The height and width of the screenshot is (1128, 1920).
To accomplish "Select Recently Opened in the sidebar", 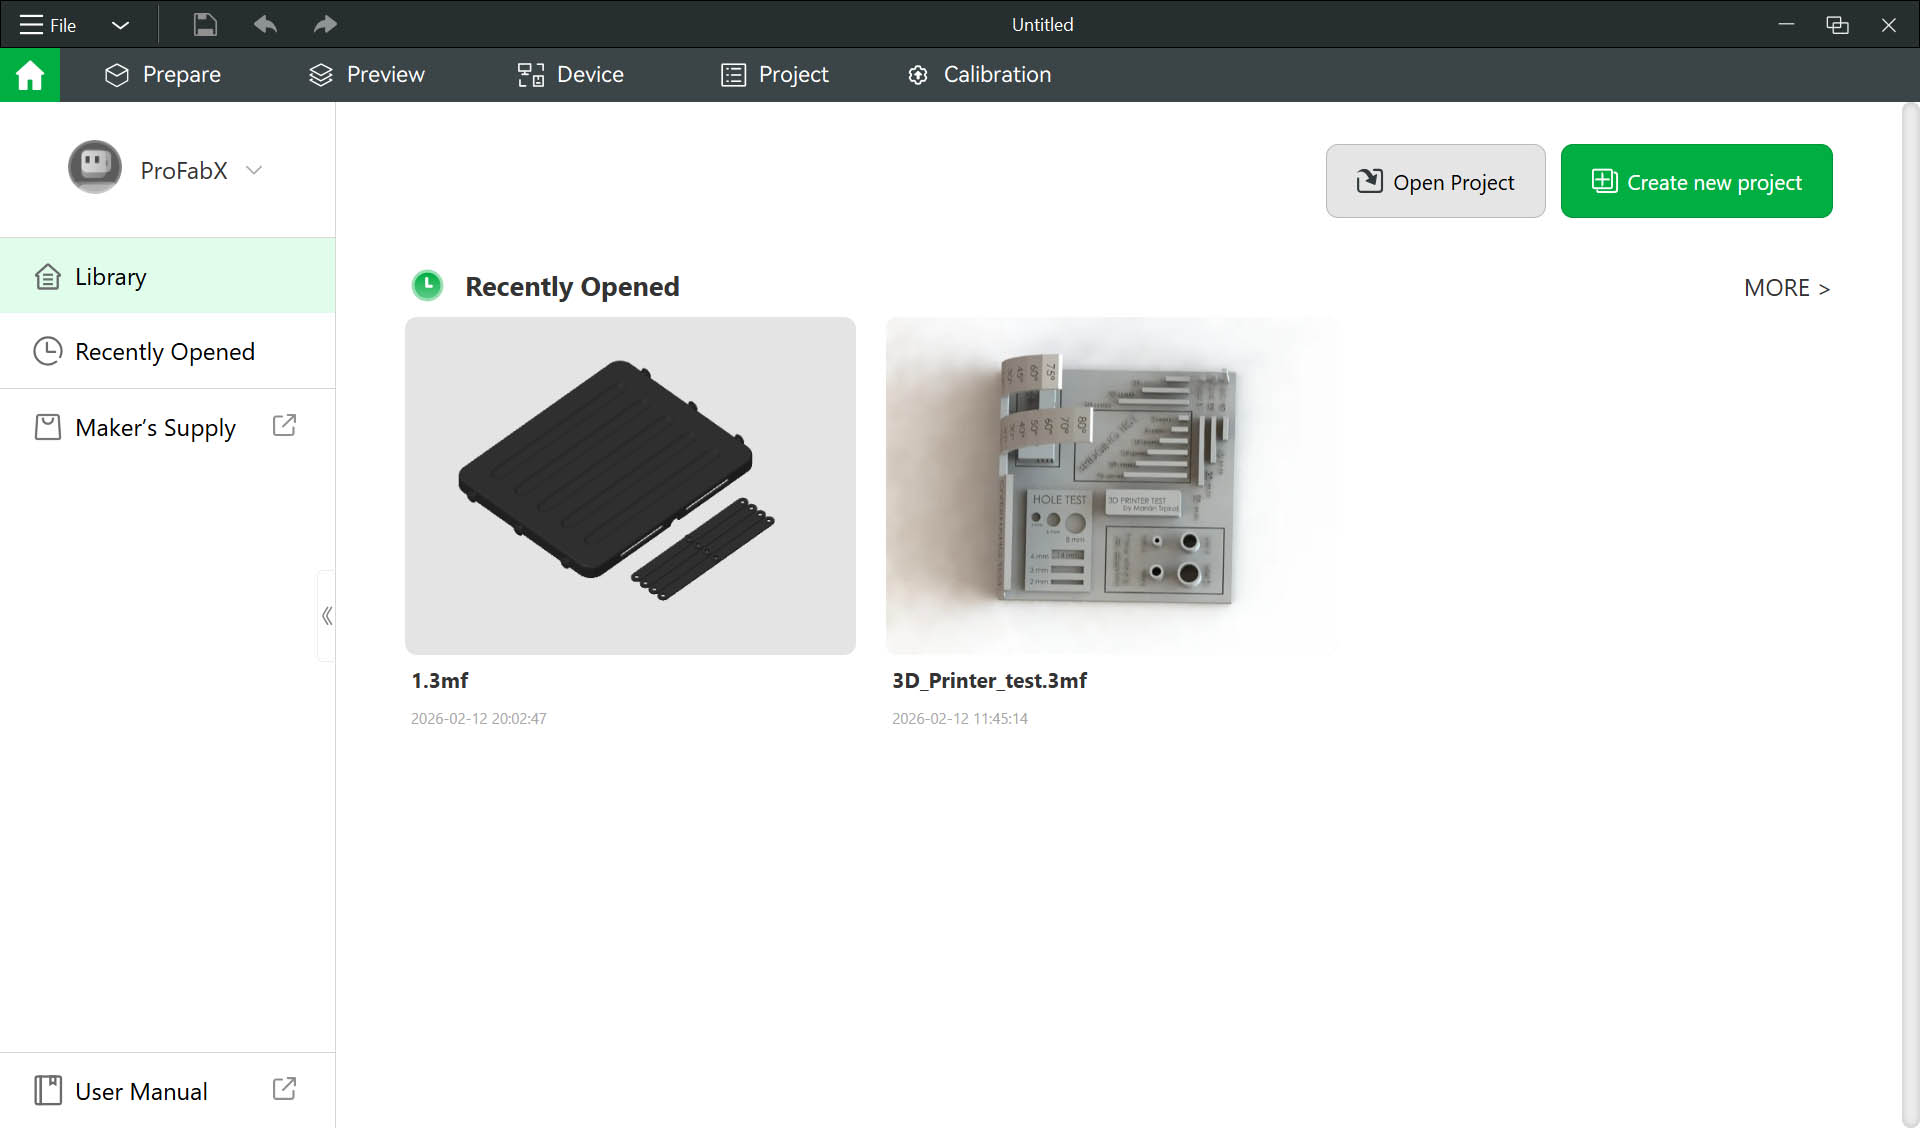I will (165, 352).
